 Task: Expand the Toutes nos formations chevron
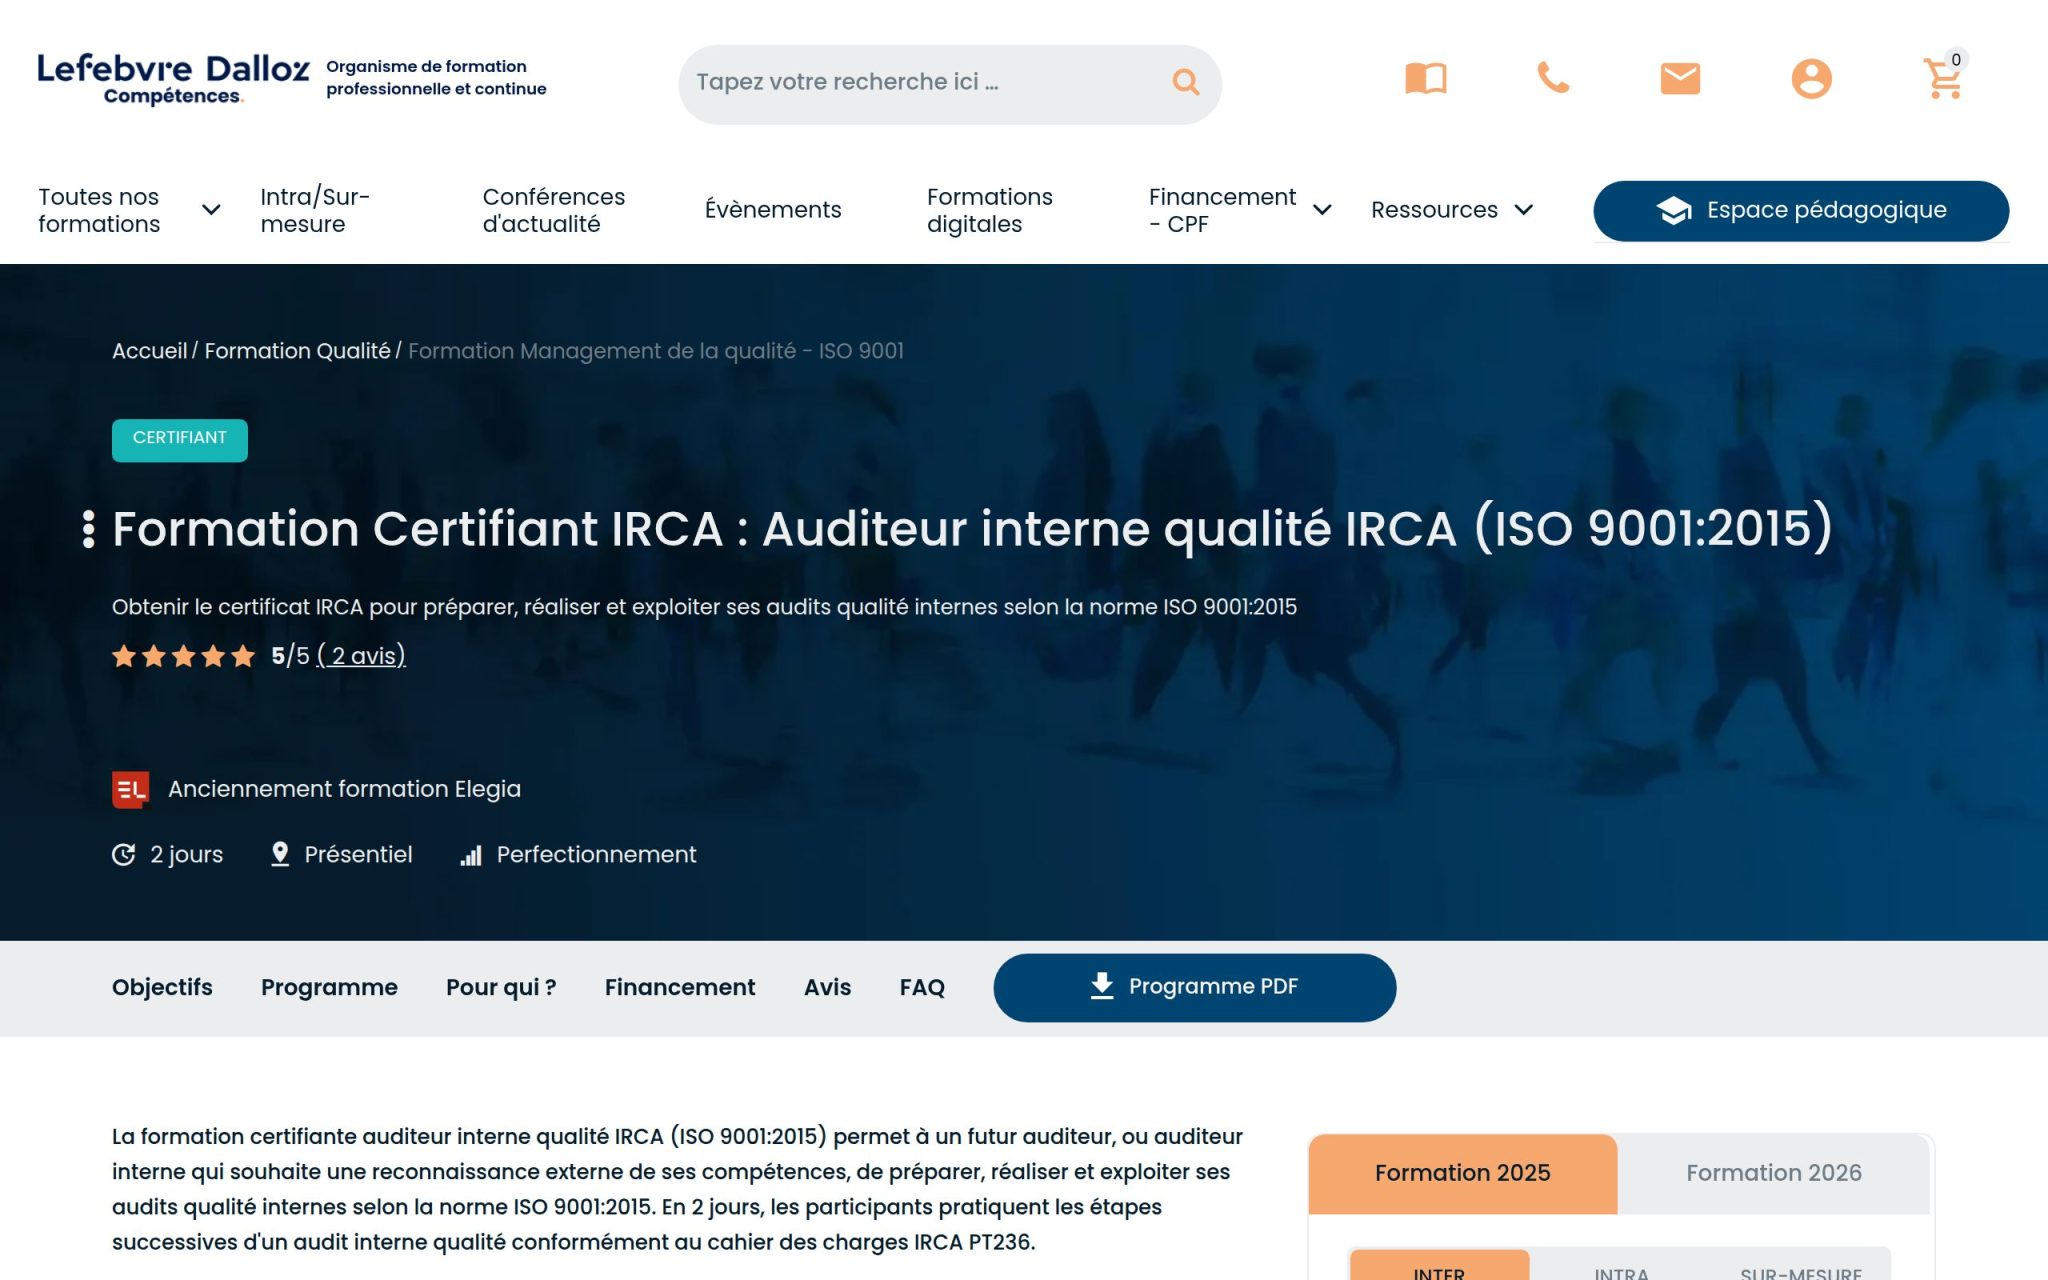click(211, 210)
